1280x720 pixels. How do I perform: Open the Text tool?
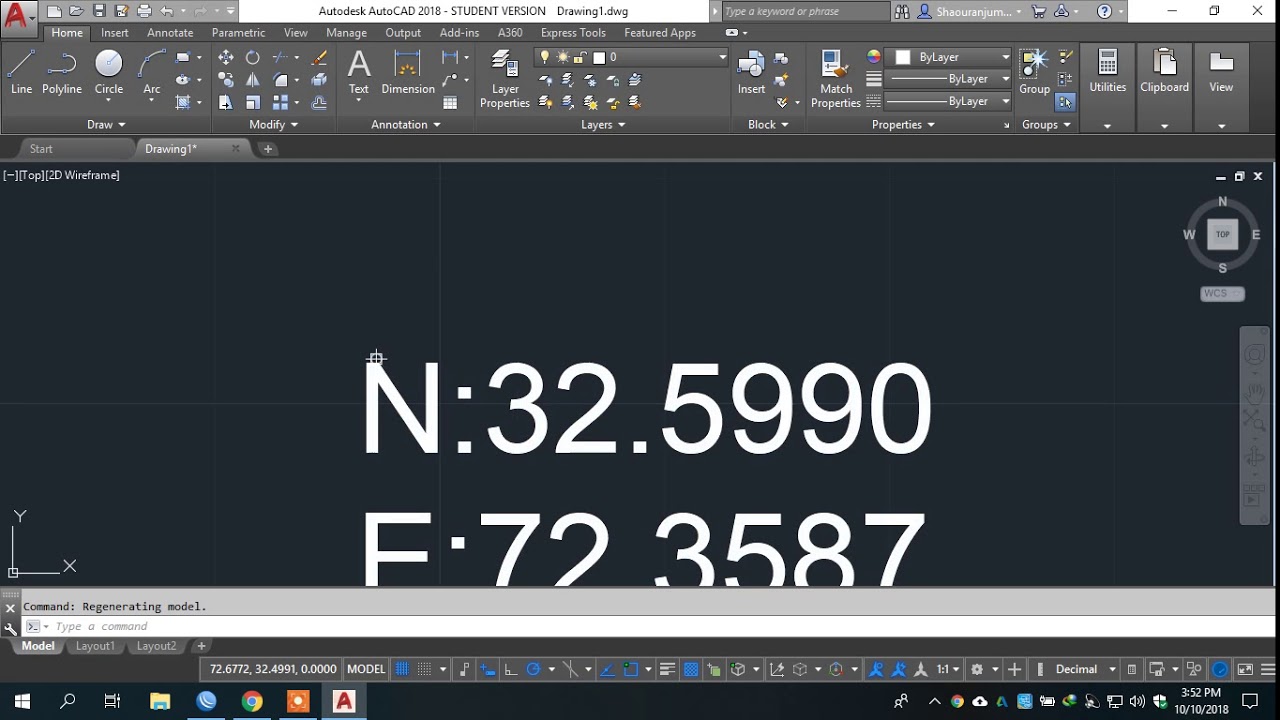359,74
